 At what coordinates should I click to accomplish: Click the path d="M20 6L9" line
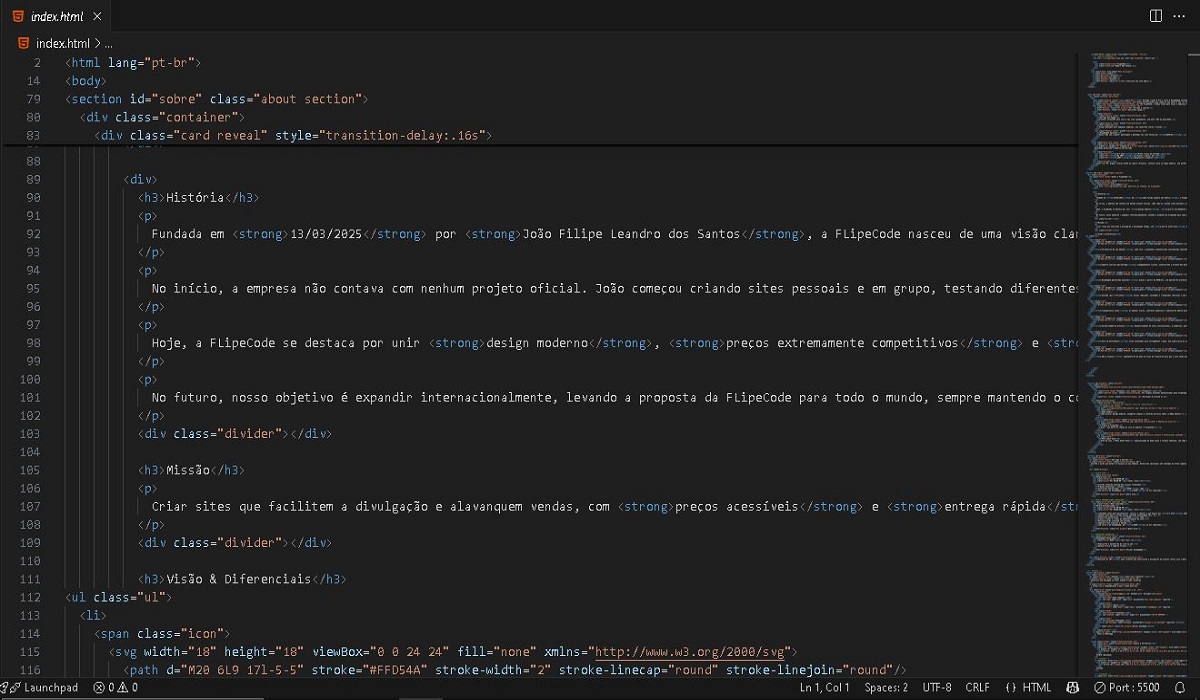pyautogui.click(x=515, y=669)
